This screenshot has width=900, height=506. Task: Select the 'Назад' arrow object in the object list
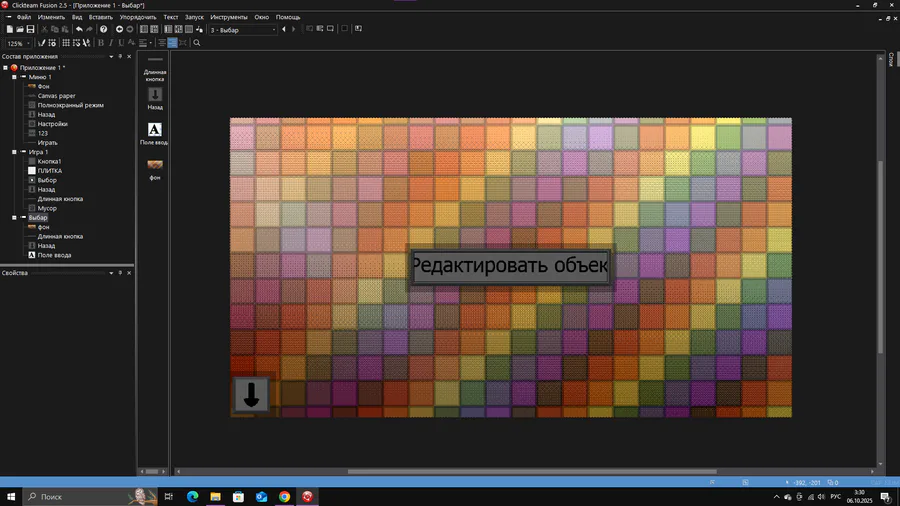tap(155, 94)
